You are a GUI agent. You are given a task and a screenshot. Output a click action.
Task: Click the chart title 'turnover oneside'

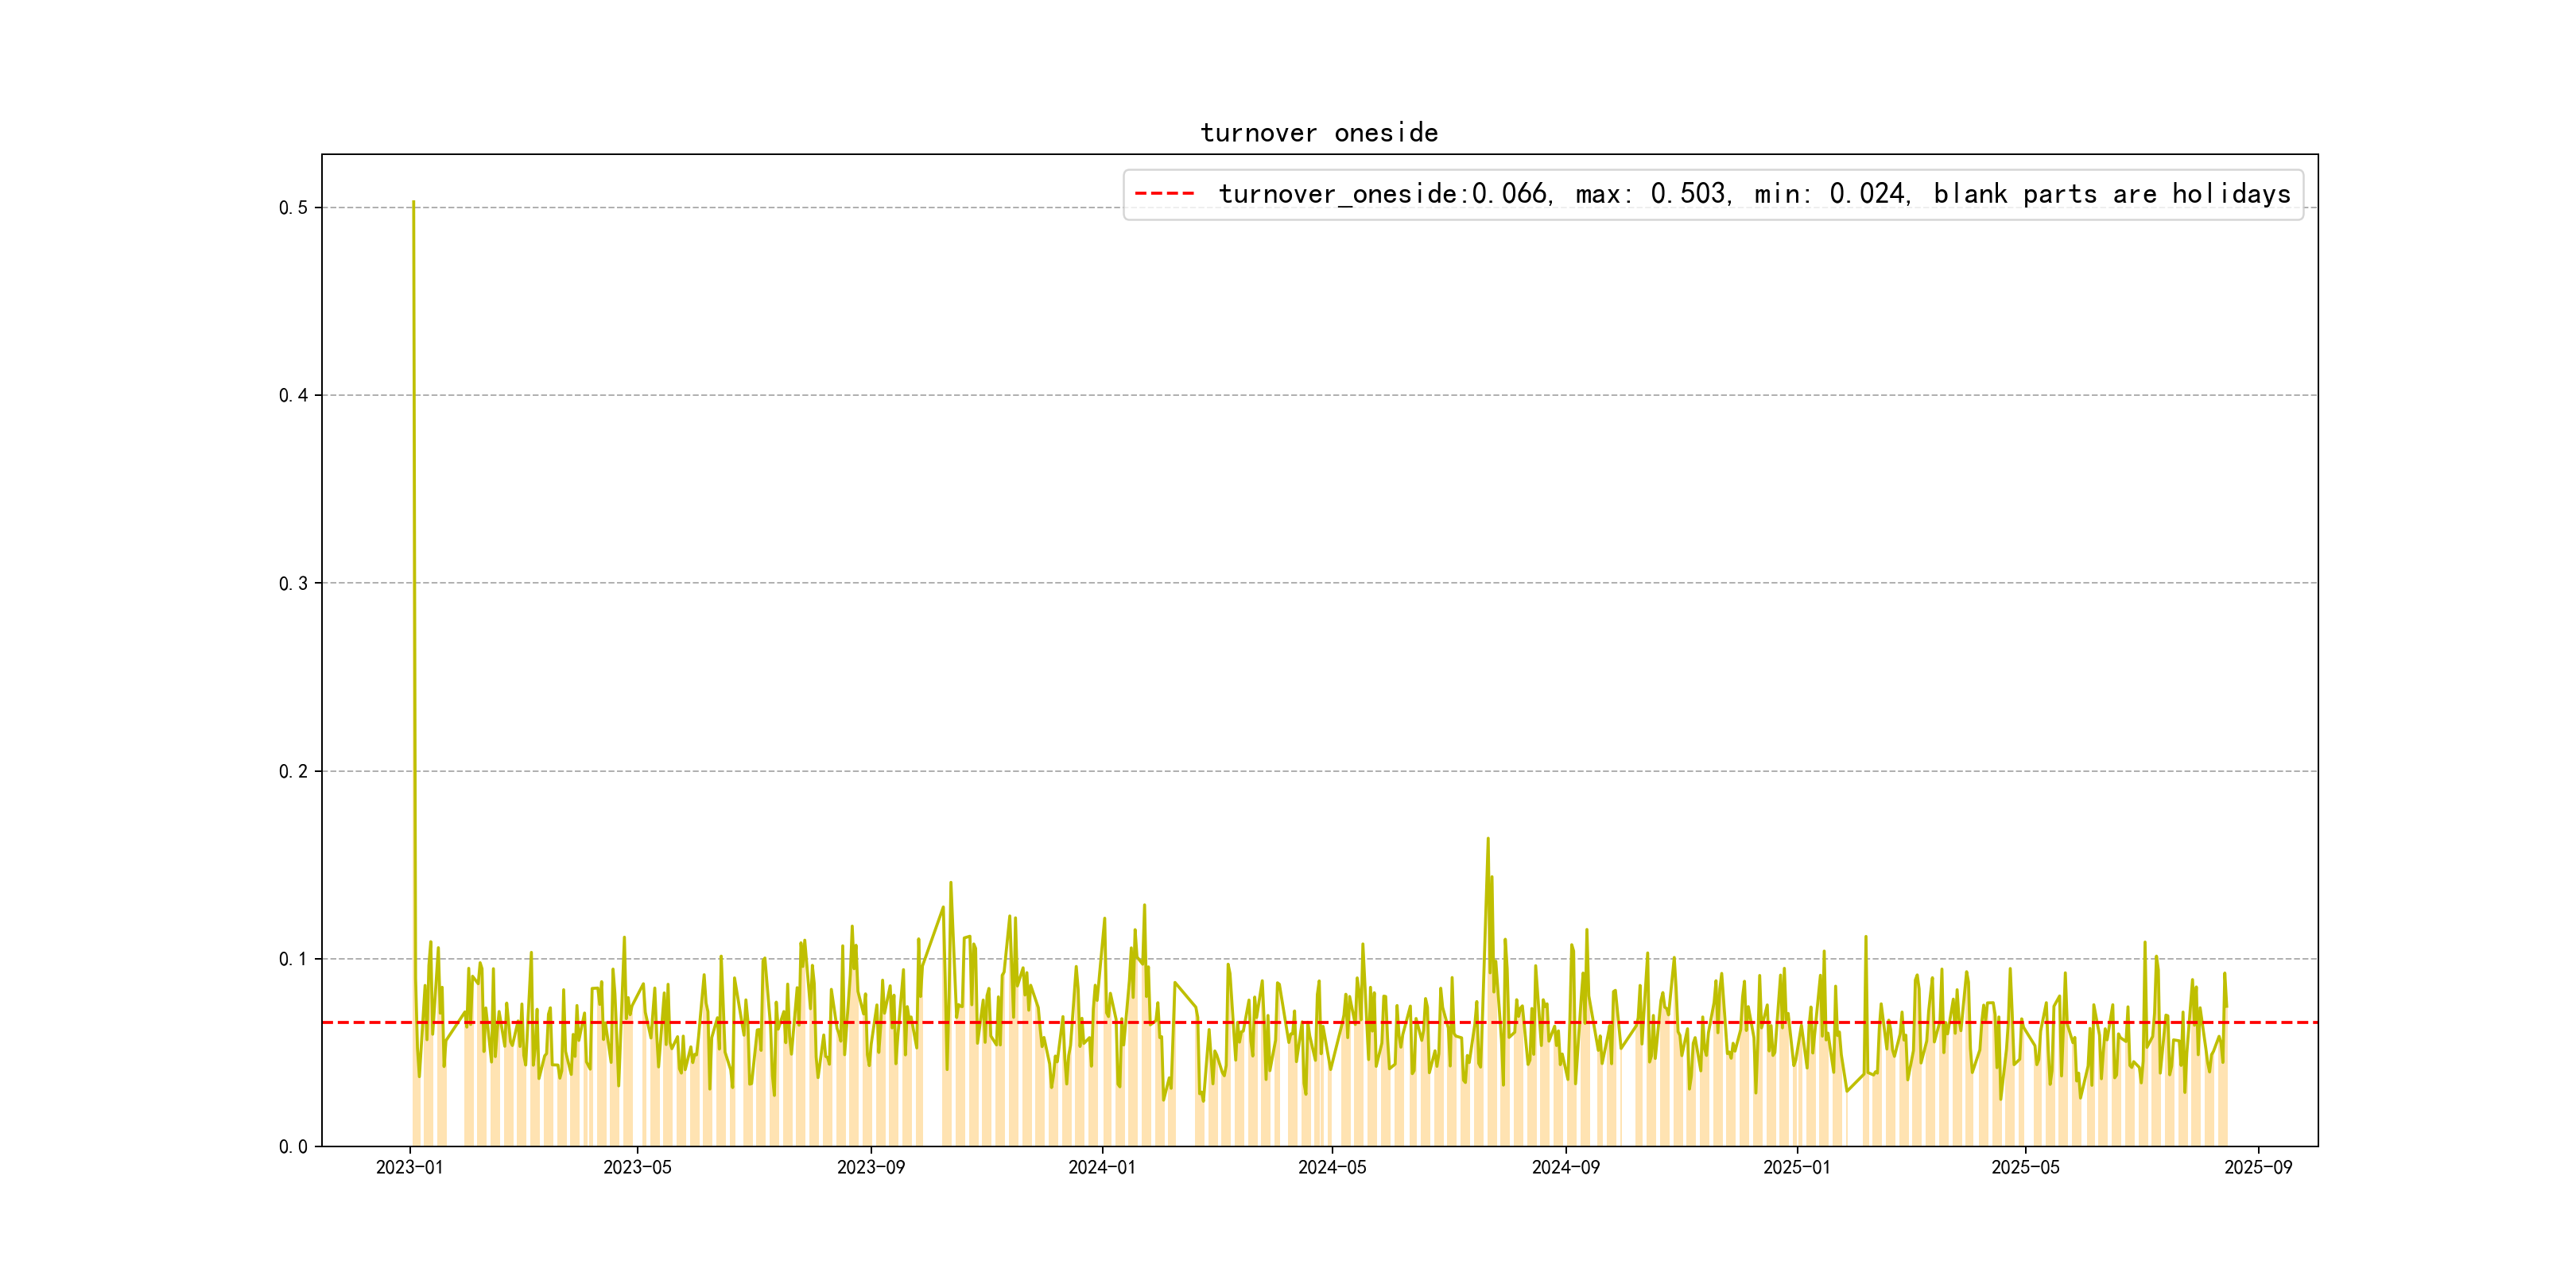point(1319,133)
